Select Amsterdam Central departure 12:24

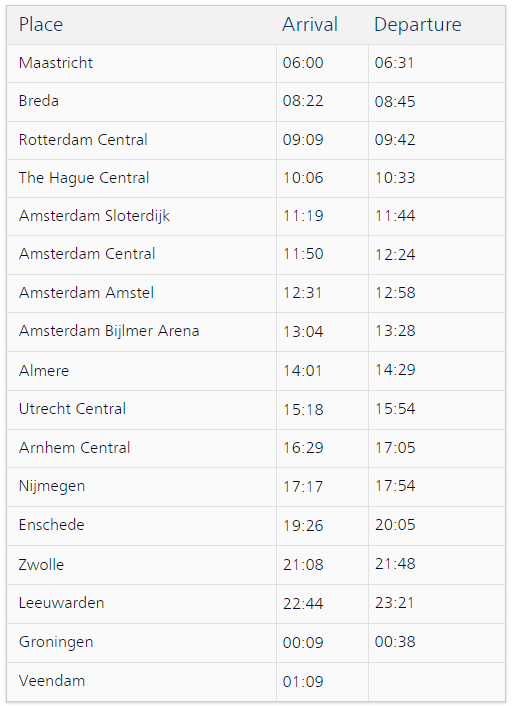click(x=395, y=254)
